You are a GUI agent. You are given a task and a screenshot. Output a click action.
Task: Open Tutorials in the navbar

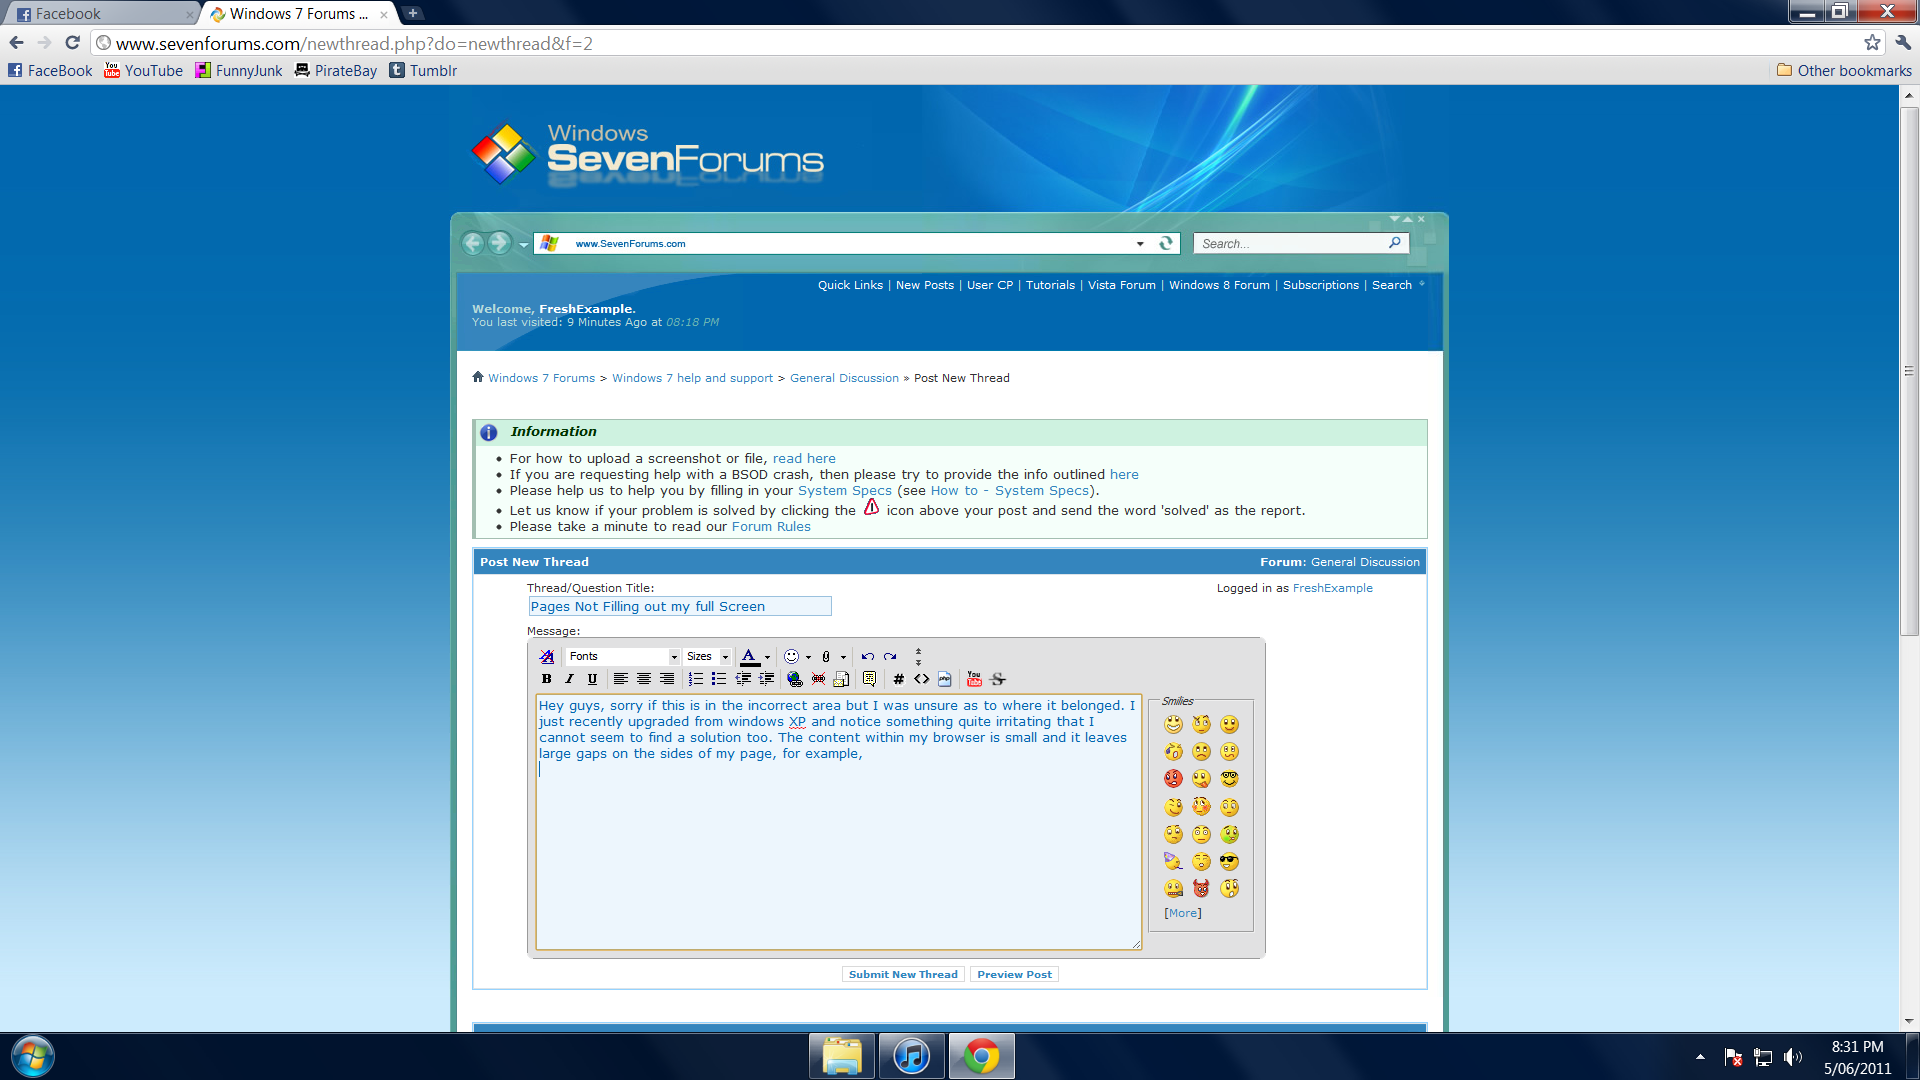(1050, 285)
